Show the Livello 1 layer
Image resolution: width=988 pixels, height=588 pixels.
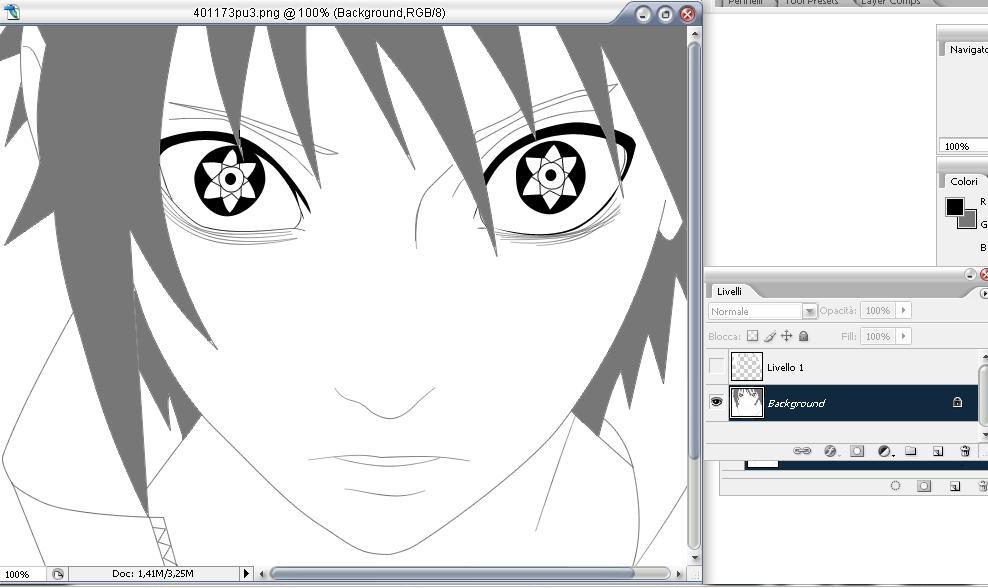point(716,367)
